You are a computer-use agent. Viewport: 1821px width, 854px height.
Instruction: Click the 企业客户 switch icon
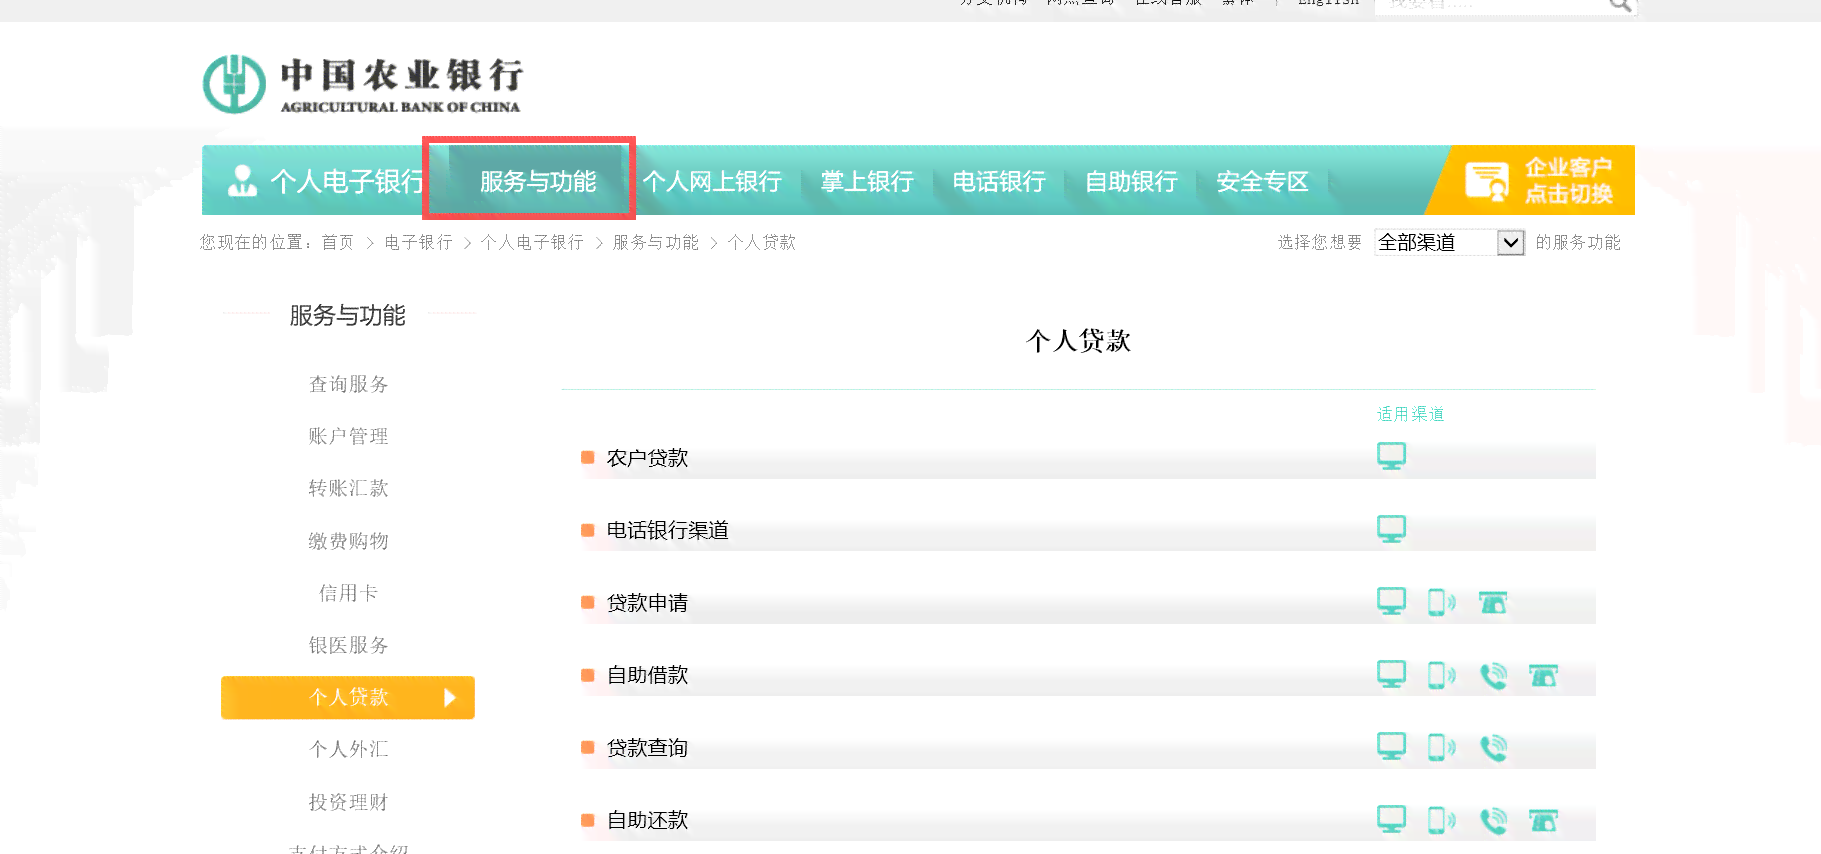coord(1487,181)
